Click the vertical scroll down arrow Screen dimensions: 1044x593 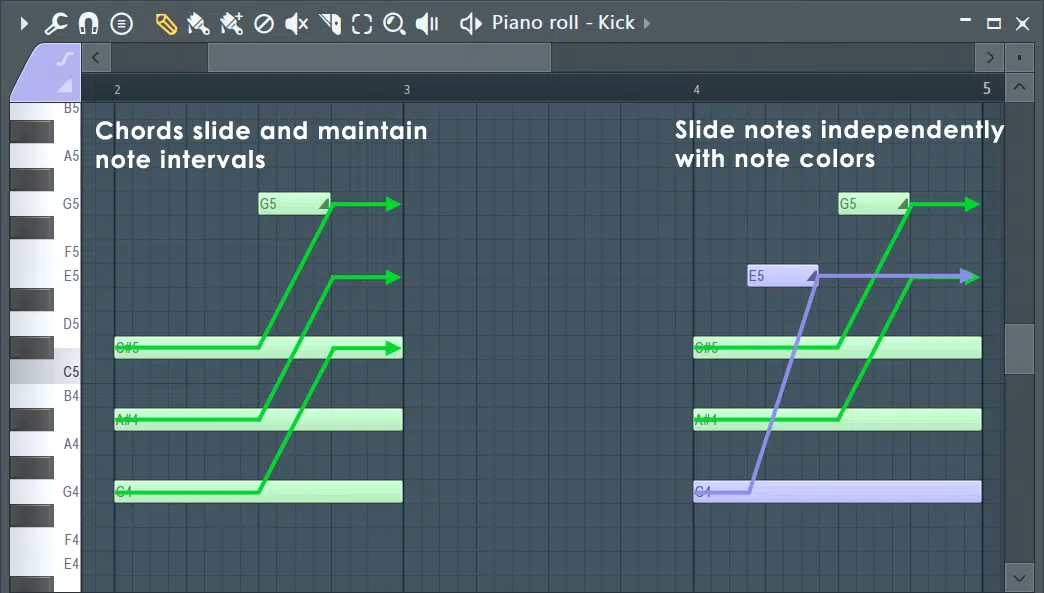(x=1019, y=577)
